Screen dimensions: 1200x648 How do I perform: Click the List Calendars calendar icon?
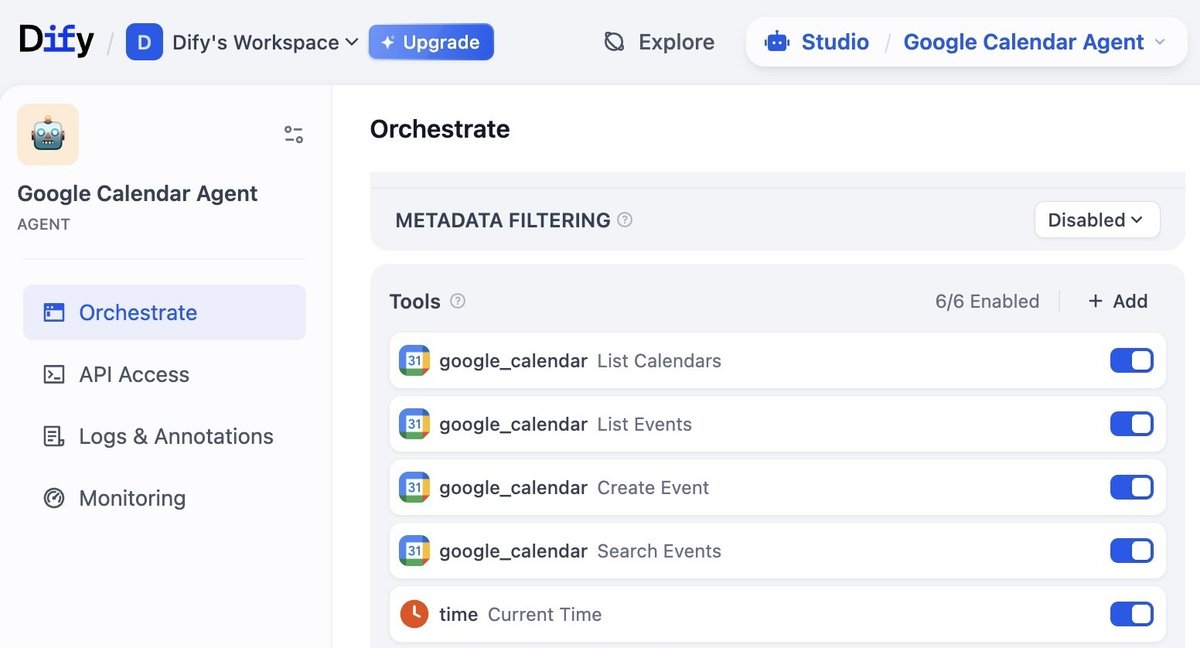(414, 361)
